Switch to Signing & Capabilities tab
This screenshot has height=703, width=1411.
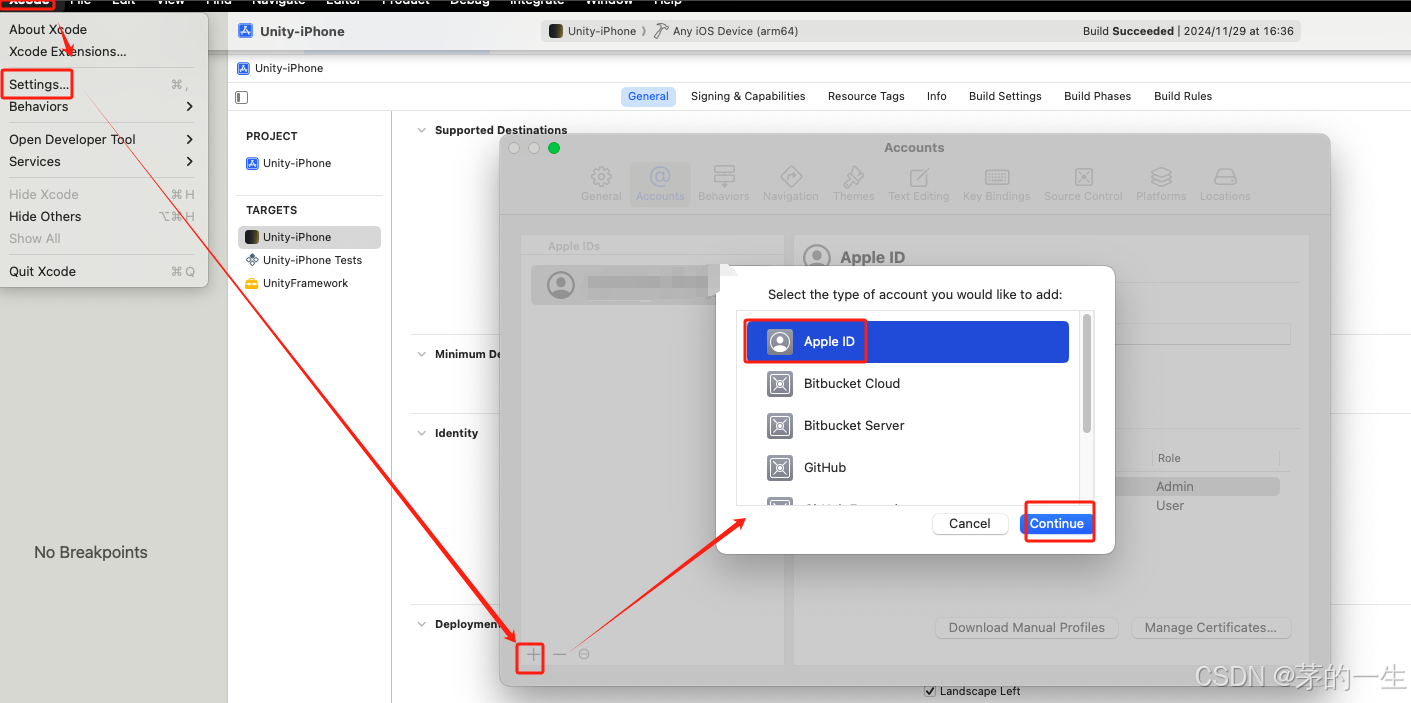748,96
